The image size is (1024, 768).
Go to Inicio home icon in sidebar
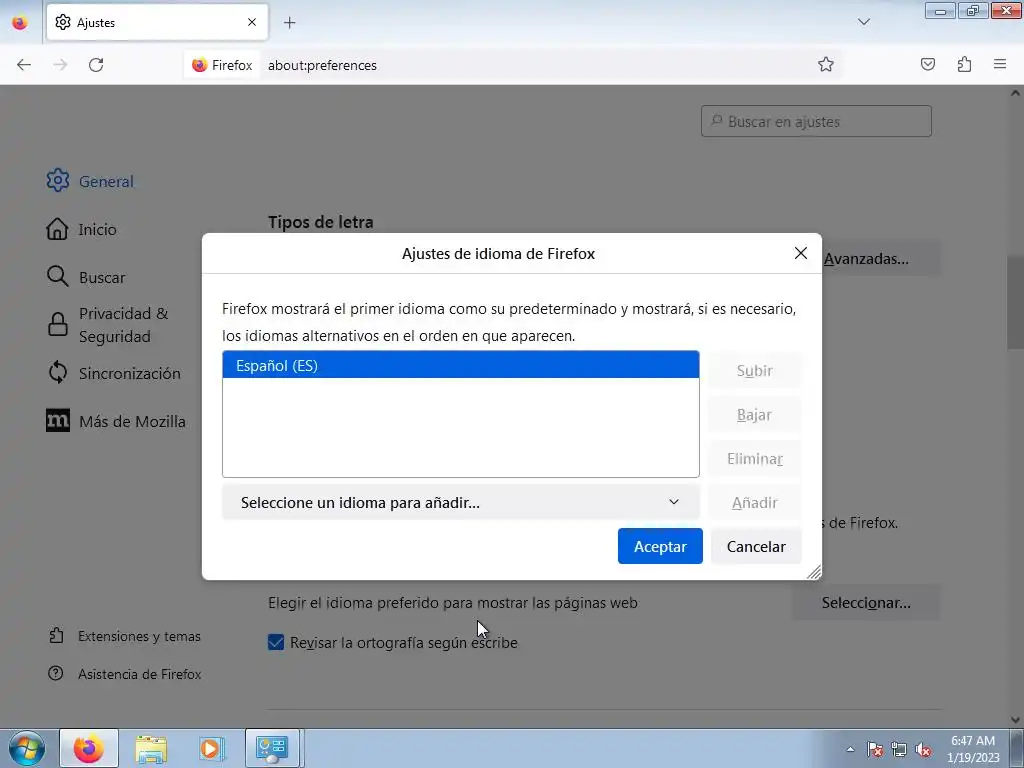point(57,229)
